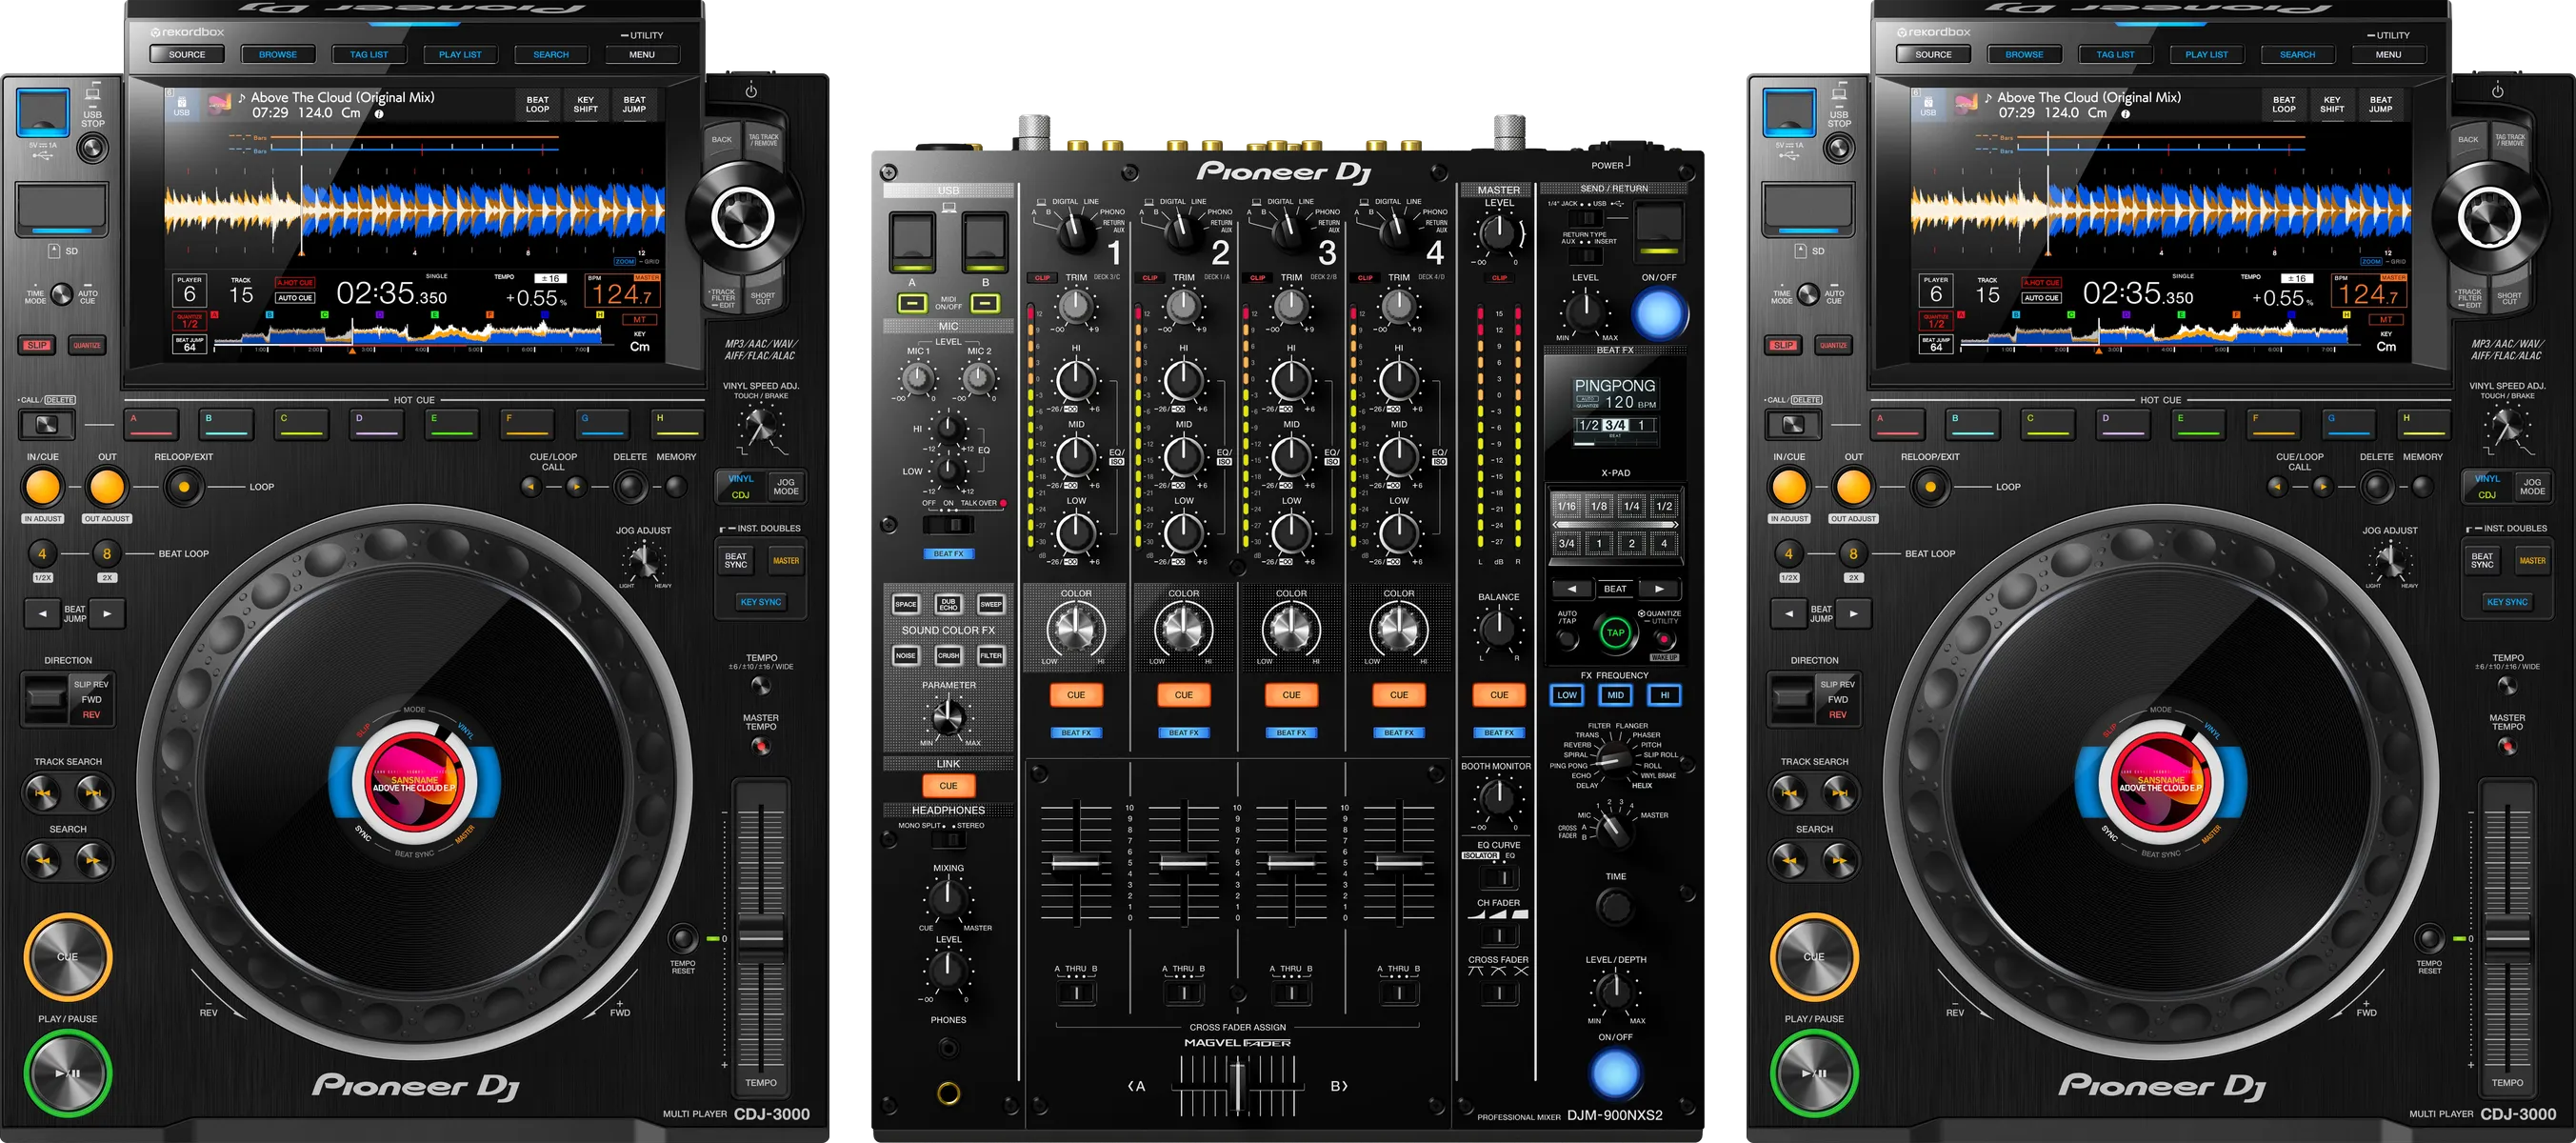
Task: Tap KEY SHIFT on left CDJ touchscreen
Action: (x=586, y=104)
